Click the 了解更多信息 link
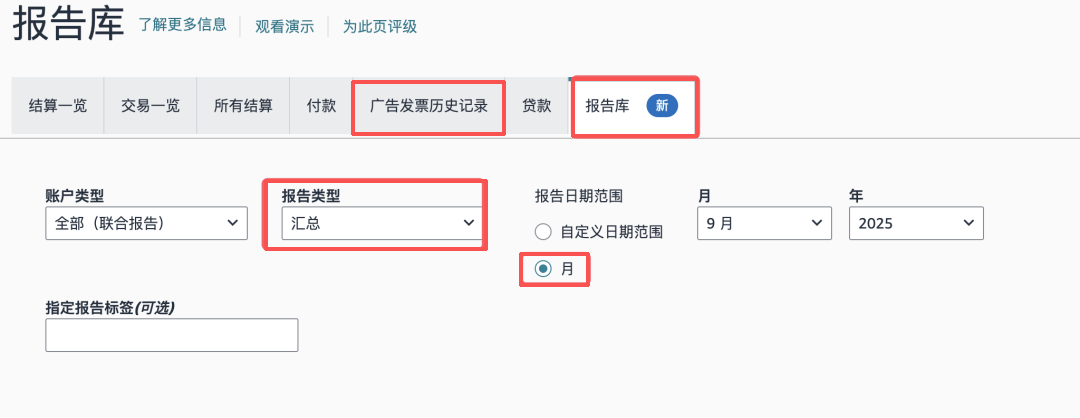1080x418 pixels. pyautogui.click(x=183, y=26)
